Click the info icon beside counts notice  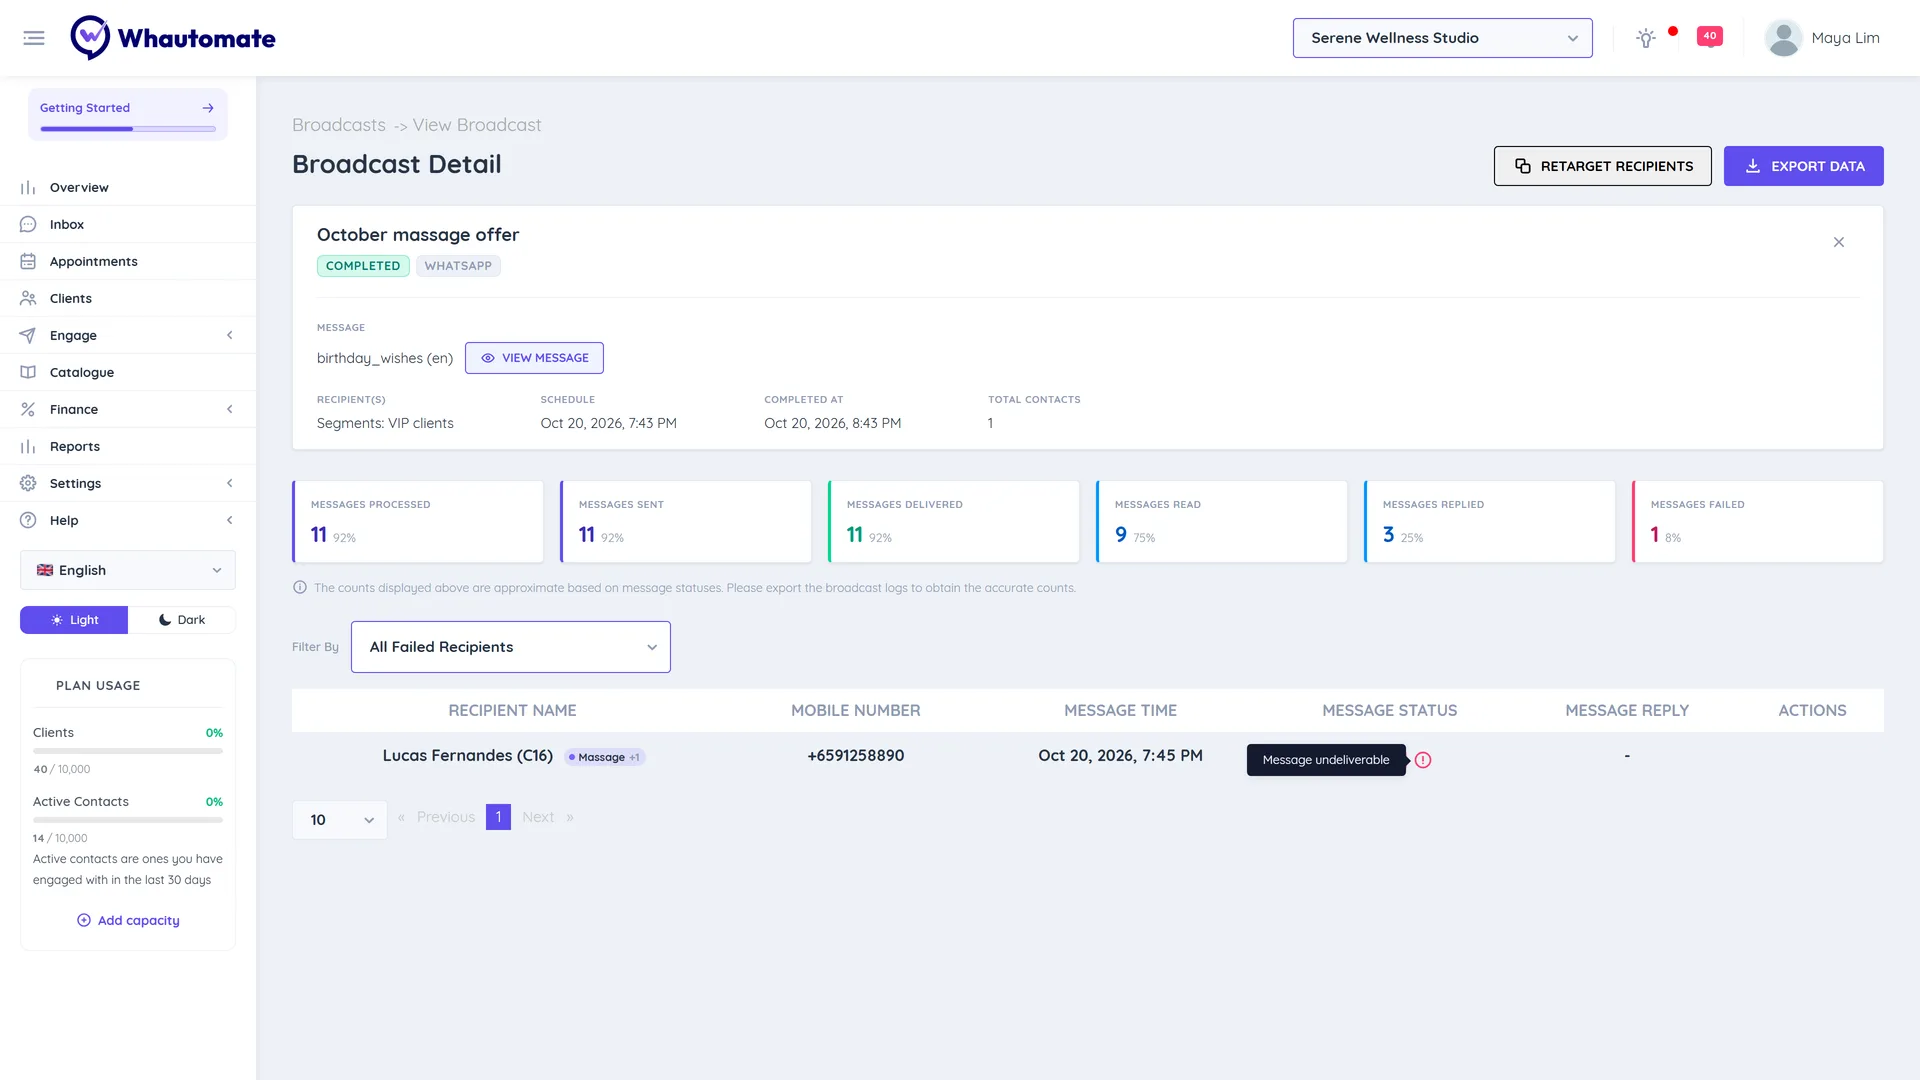[300, 588]
